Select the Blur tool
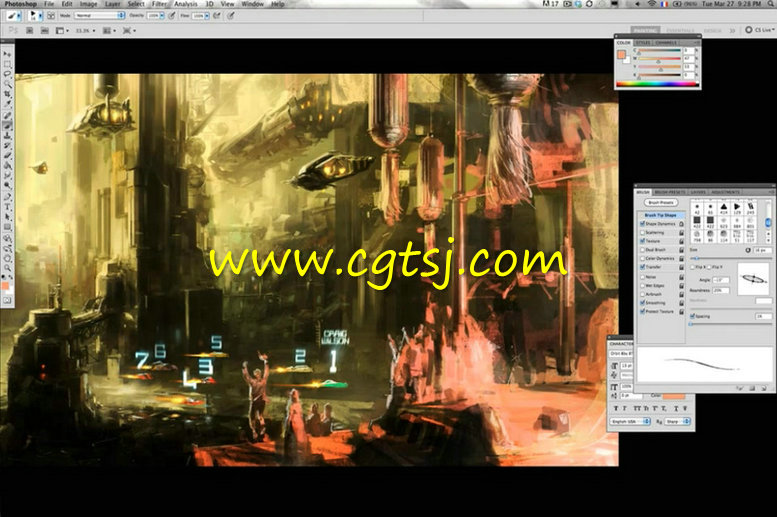Image resolution: width=777 pixels, height=517 pixels. [7, 175]
